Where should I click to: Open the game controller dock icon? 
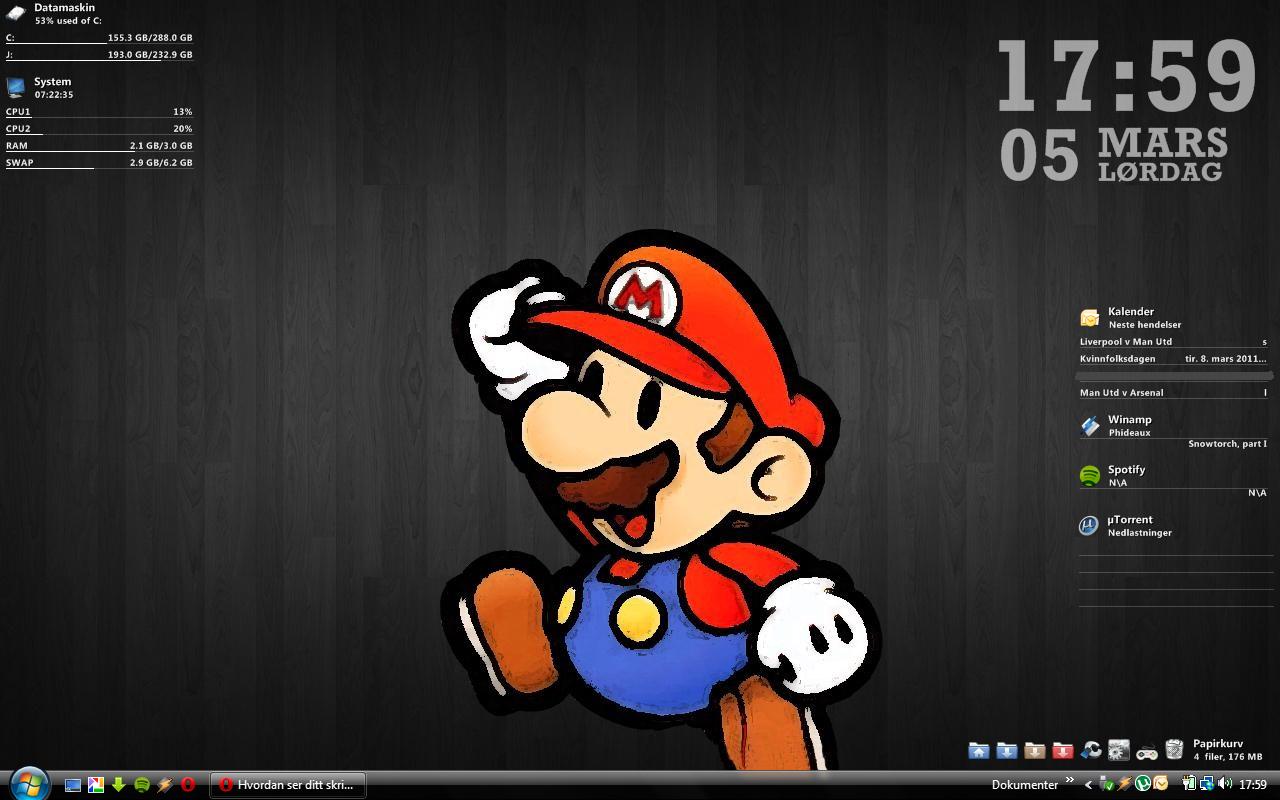click(x=1147, y=753)
